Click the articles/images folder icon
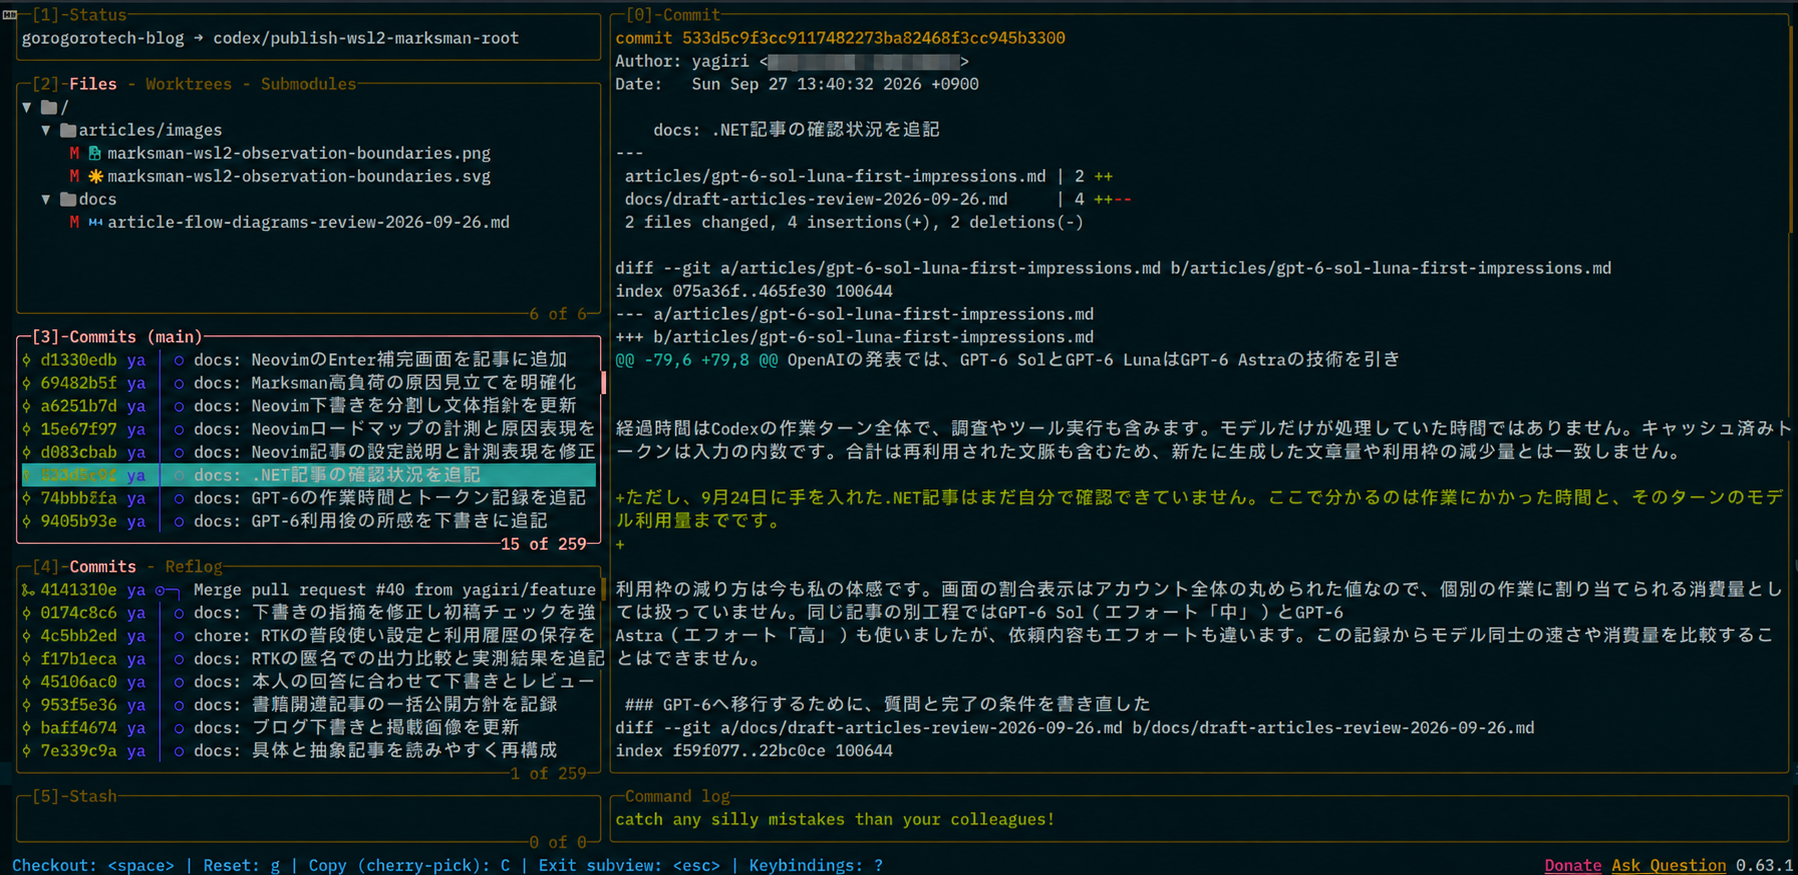 (68, 130)
